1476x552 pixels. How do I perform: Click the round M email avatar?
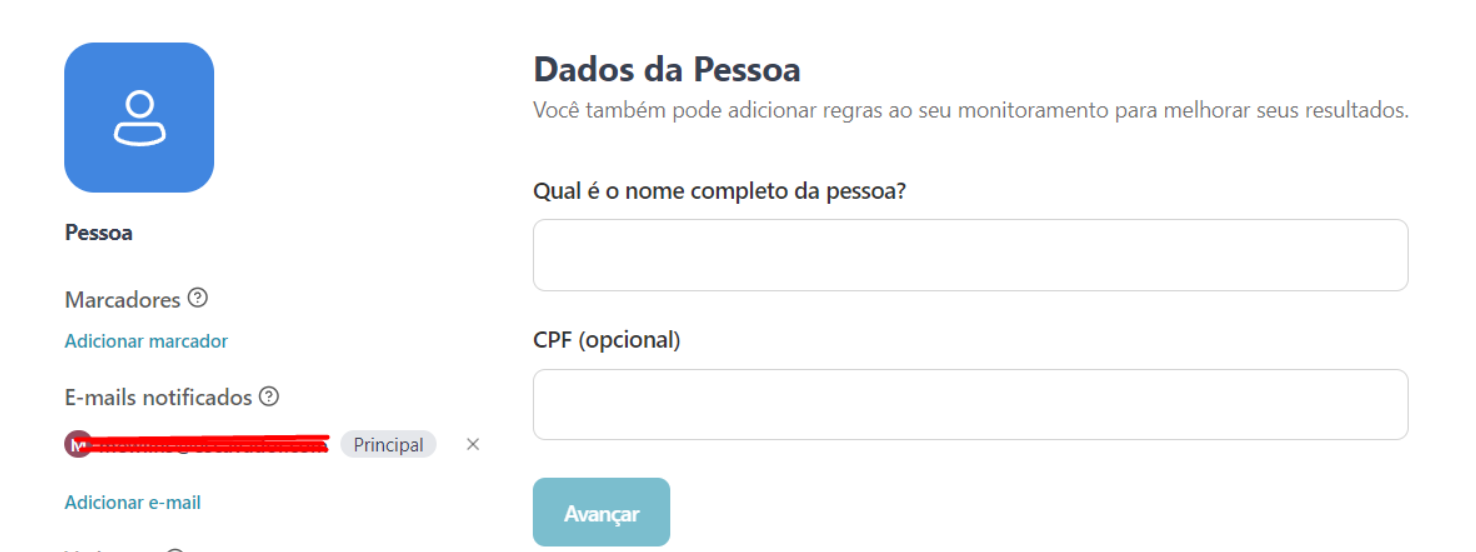(x=77, y=444)
